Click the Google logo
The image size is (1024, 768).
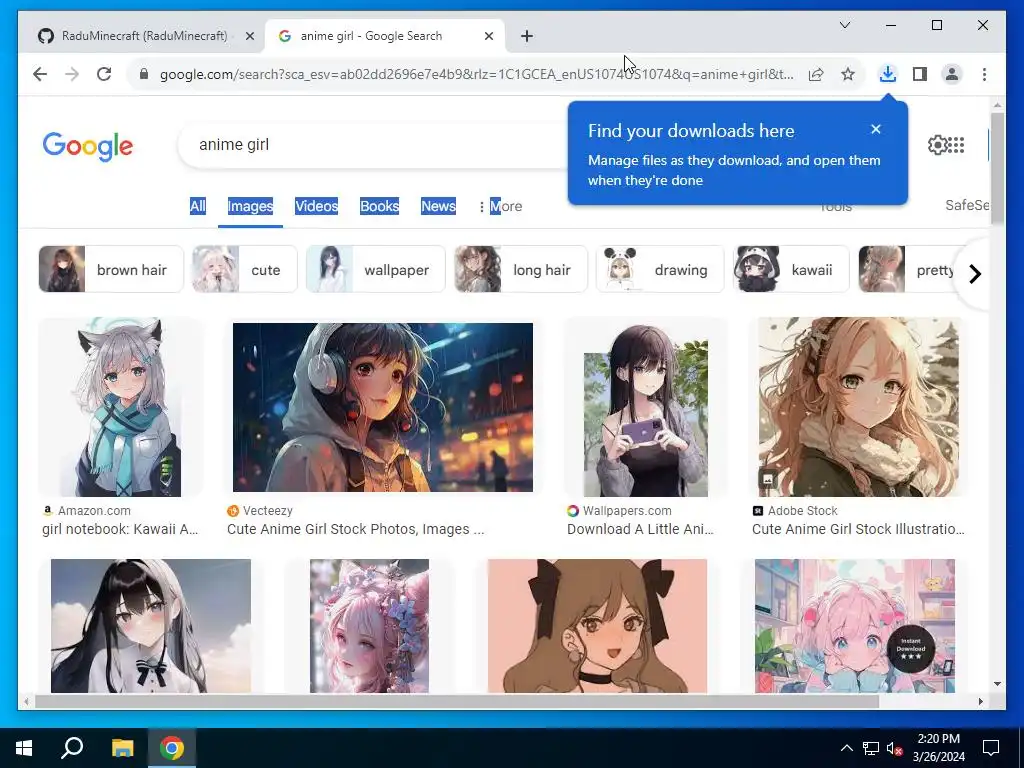[x=88, y=146]
